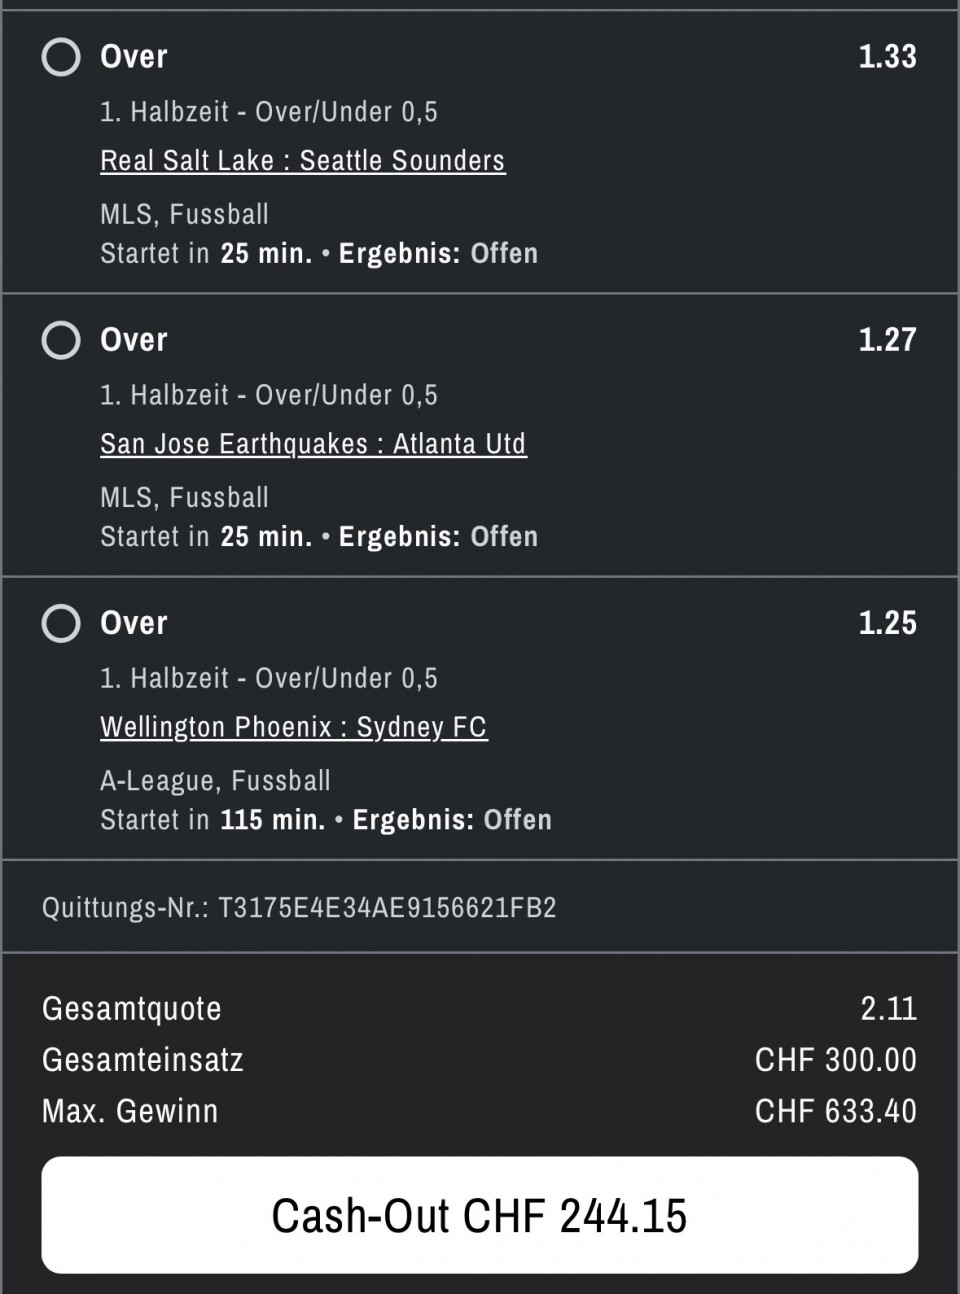The image size is (960, 1294).
Task: Select the status circle for Real Salt Lake bet
Action: pos(61,57)
